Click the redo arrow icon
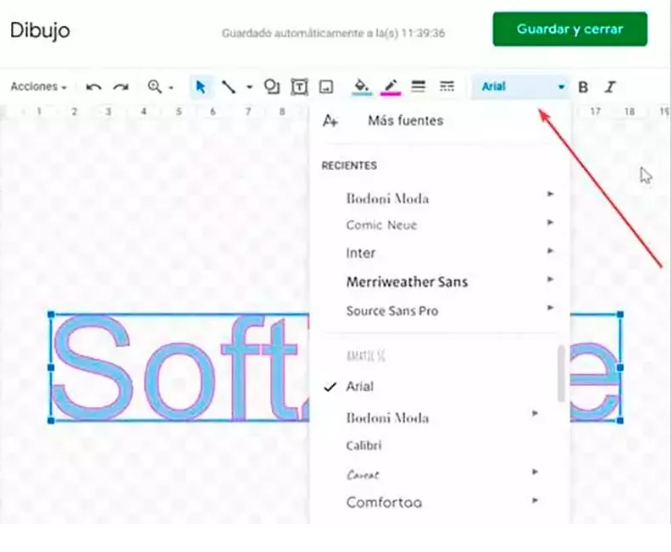 click(x=121, y=87)
